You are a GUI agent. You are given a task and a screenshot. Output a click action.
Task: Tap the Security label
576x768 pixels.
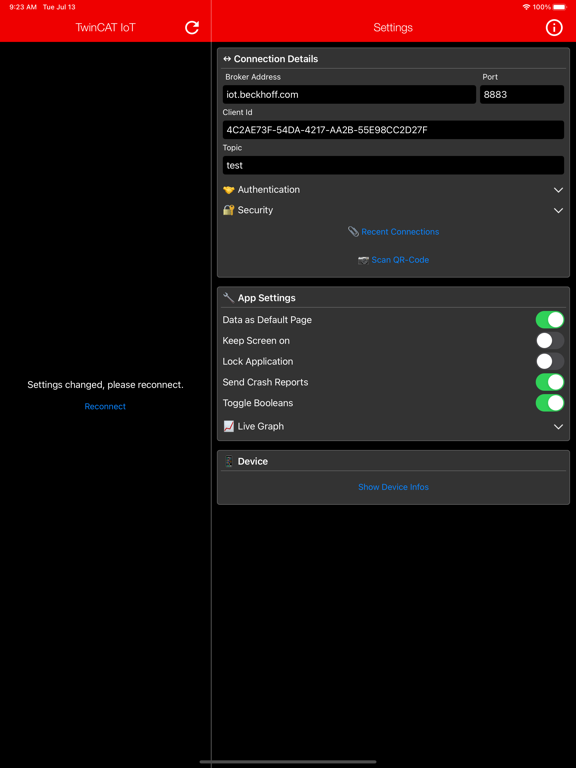tap(255, 210)
